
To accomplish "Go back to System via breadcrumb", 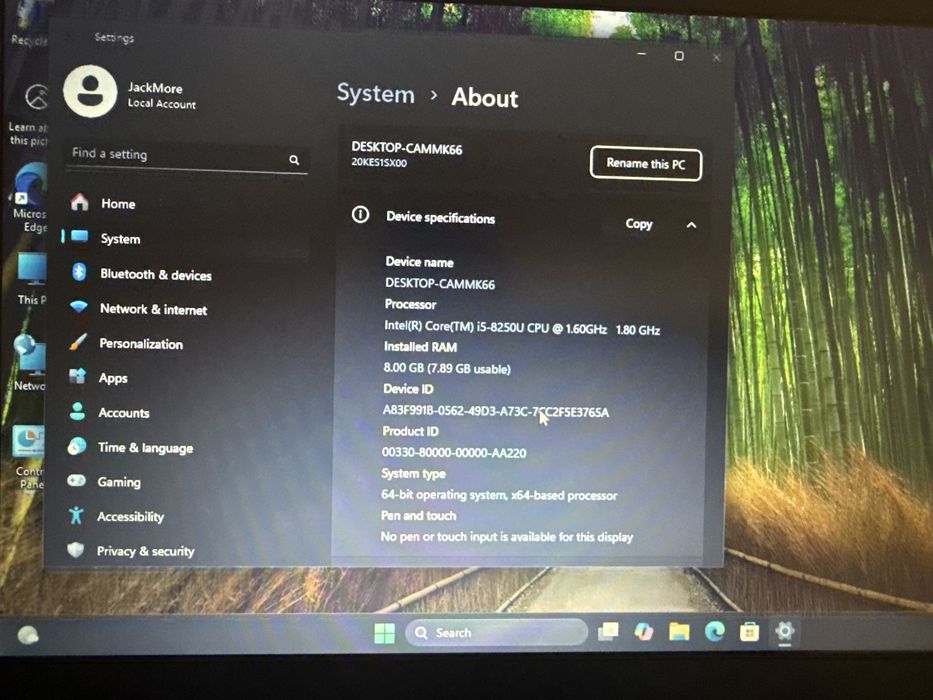I will pos(375,94).
